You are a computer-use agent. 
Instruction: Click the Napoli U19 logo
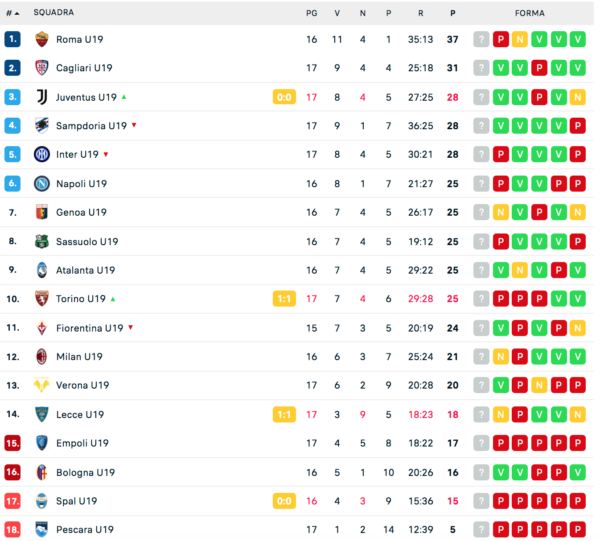click(x=42, y=184)
